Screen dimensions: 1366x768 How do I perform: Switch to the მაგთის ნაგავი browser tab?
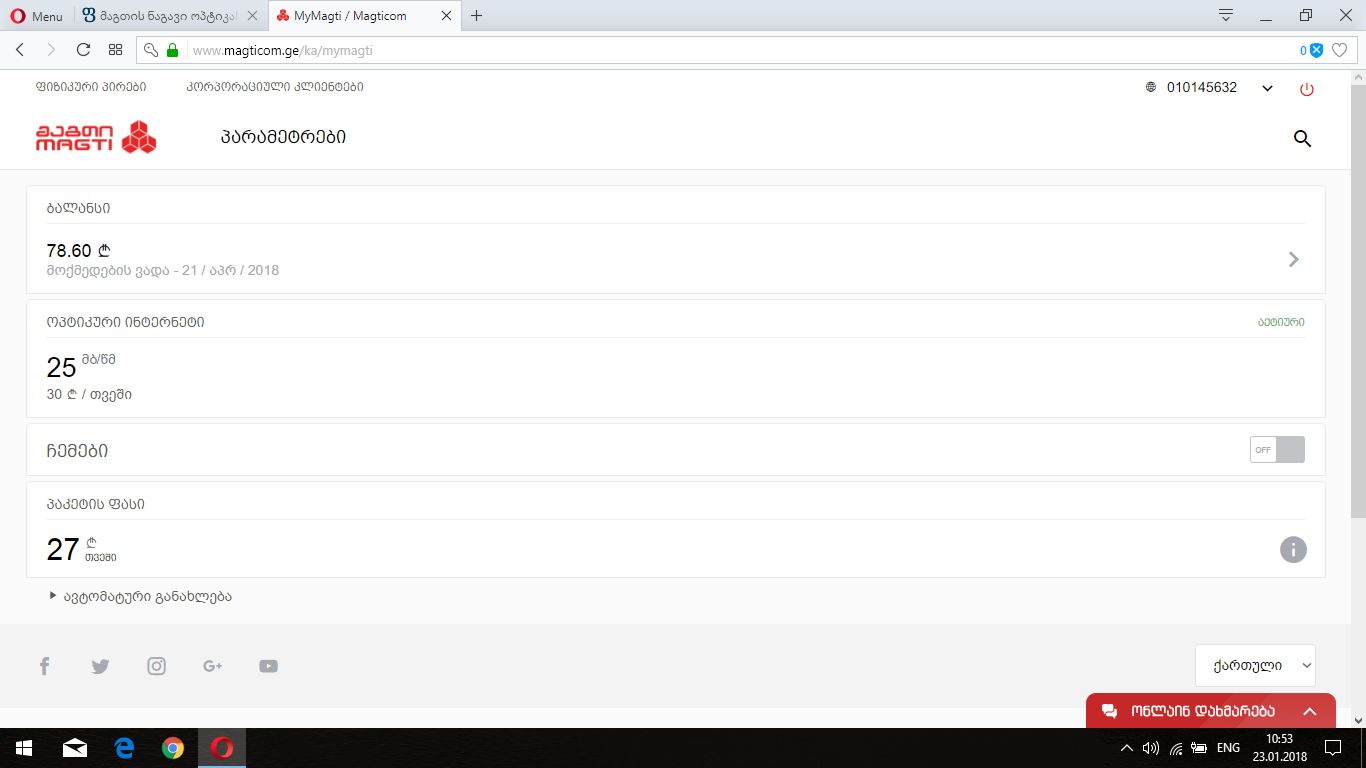tap(170, 16)
